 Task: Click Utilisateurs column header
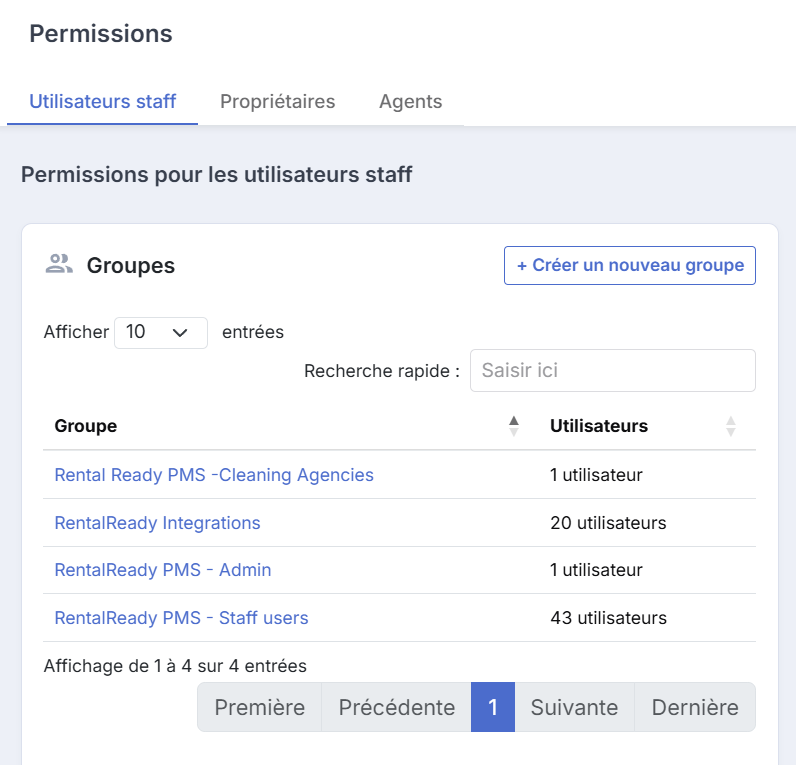pyautogui.click(x=599, y=426)
